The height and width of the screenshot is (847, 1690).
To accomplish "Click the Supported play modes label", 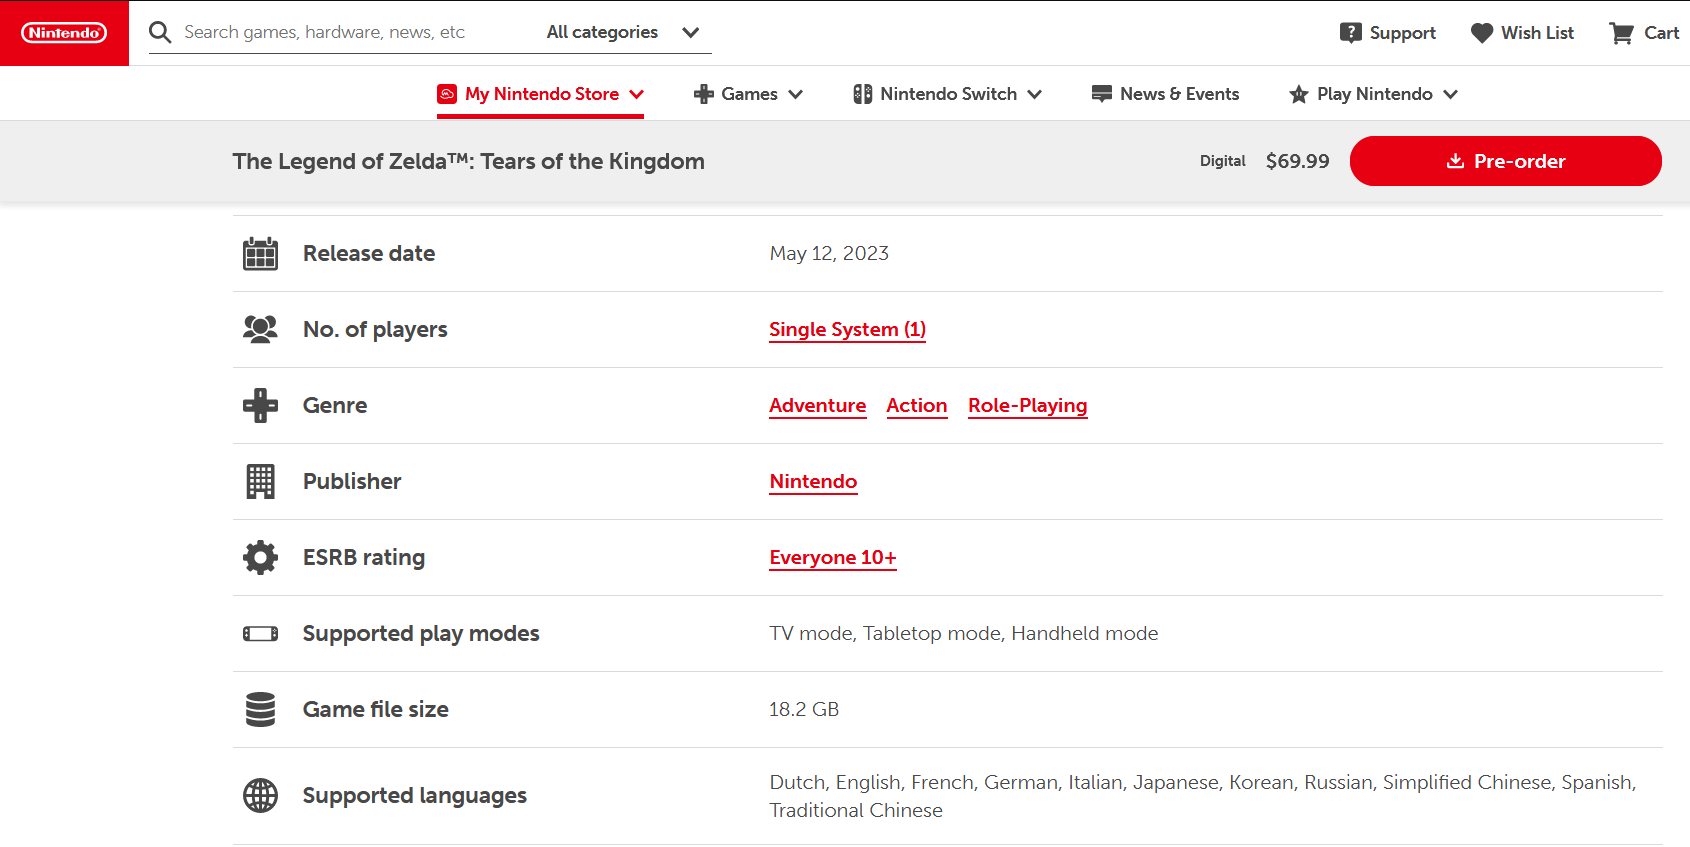I will point(421,633).
